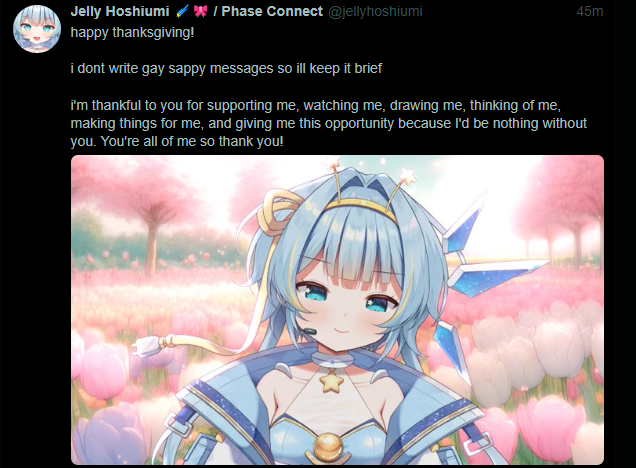The image size is (636, 468).
Task: Click the 'happy thanksgiving!' text line
Action: tap(133, 32)
